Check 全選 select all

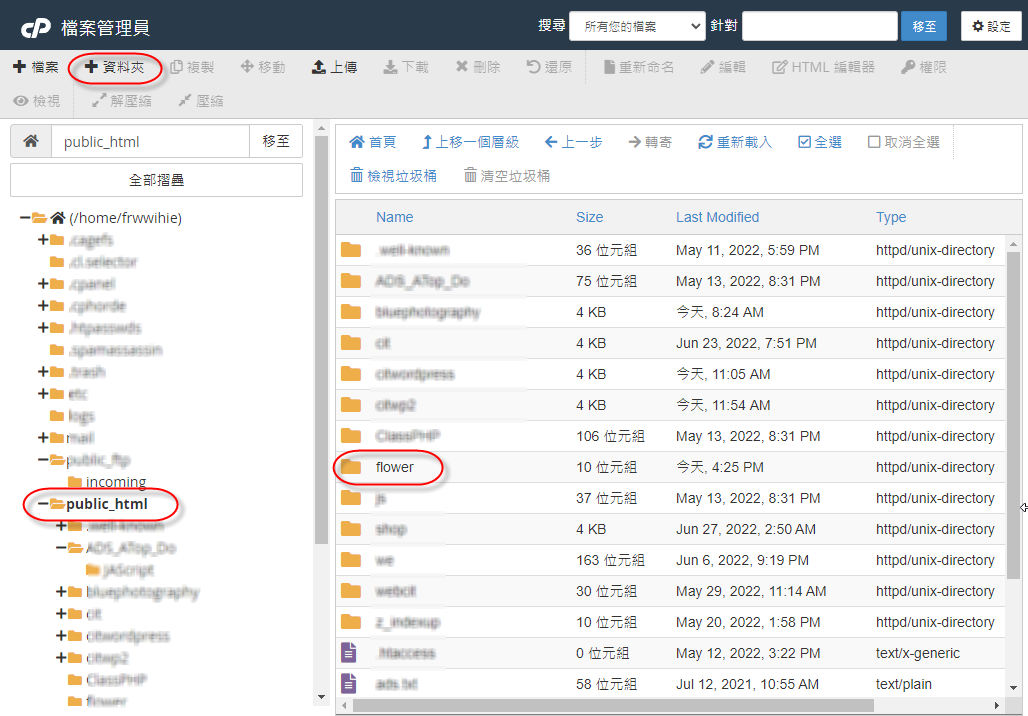click(805, 142)
